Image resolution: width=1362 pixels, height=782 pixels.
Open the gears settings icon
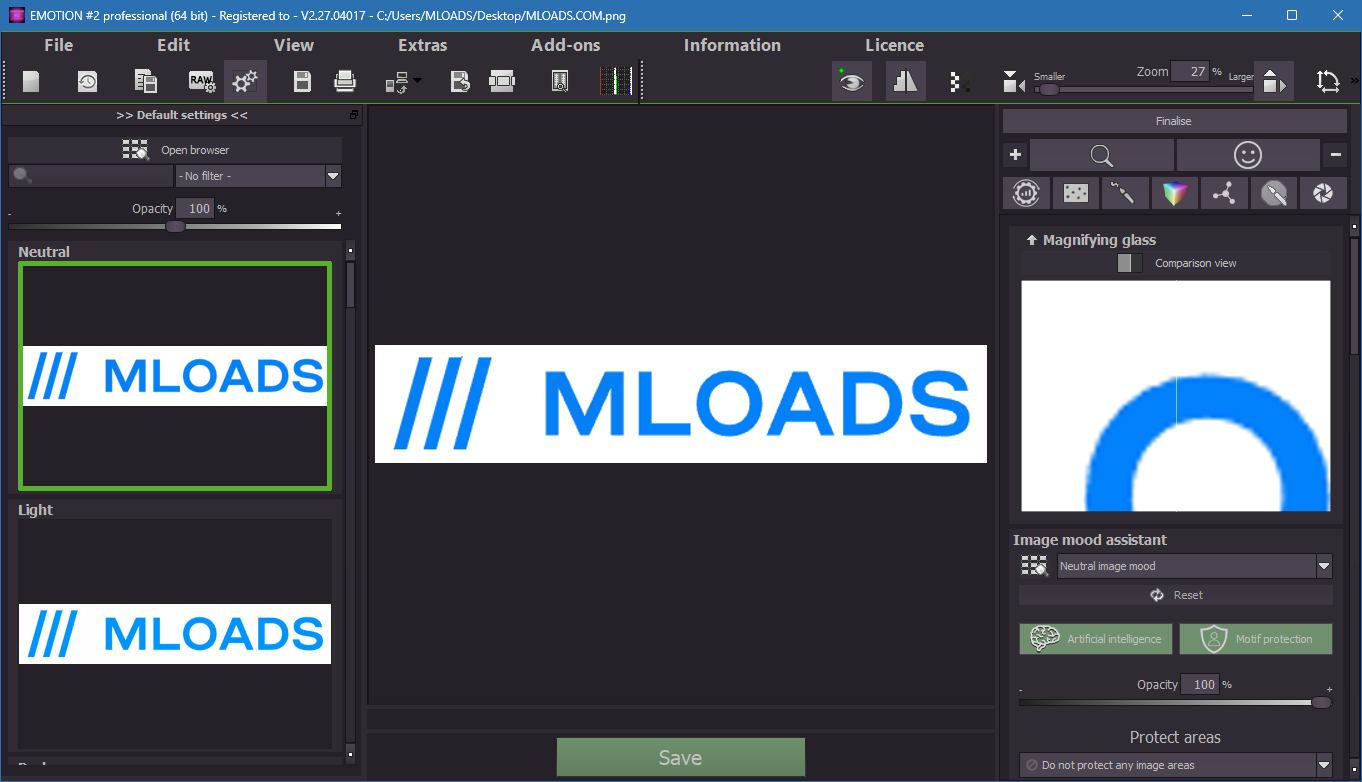[x=245, y=82]
